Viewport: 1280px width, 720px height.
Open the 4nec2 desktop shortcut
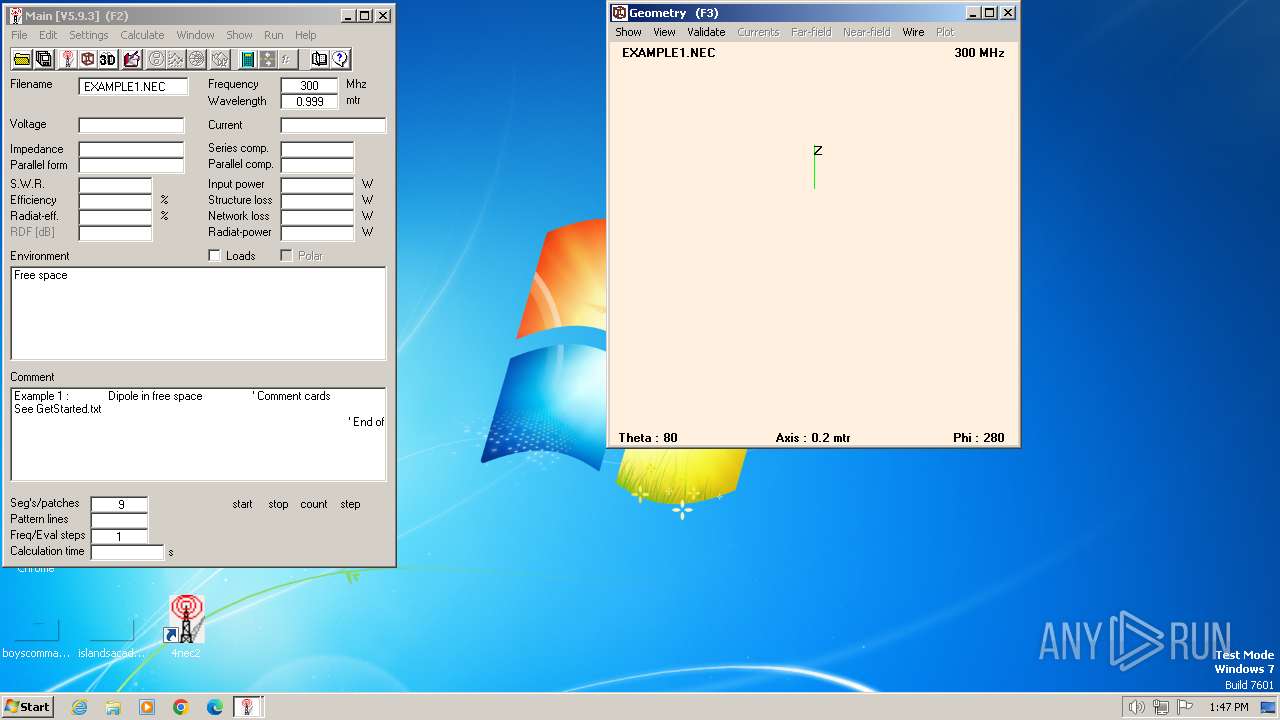pyautogui.click(x=185, y=627)
